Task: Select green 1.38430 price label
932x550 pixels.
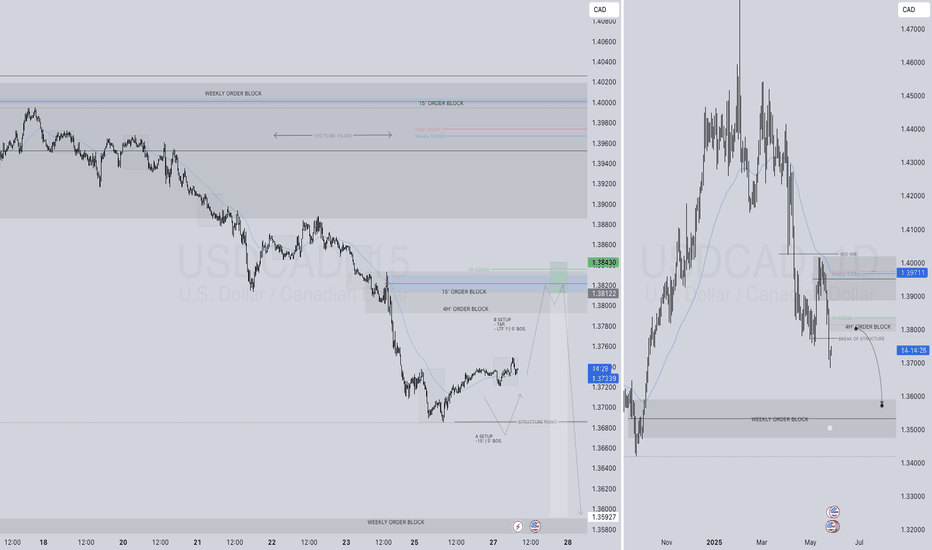Action: point(603,262)
